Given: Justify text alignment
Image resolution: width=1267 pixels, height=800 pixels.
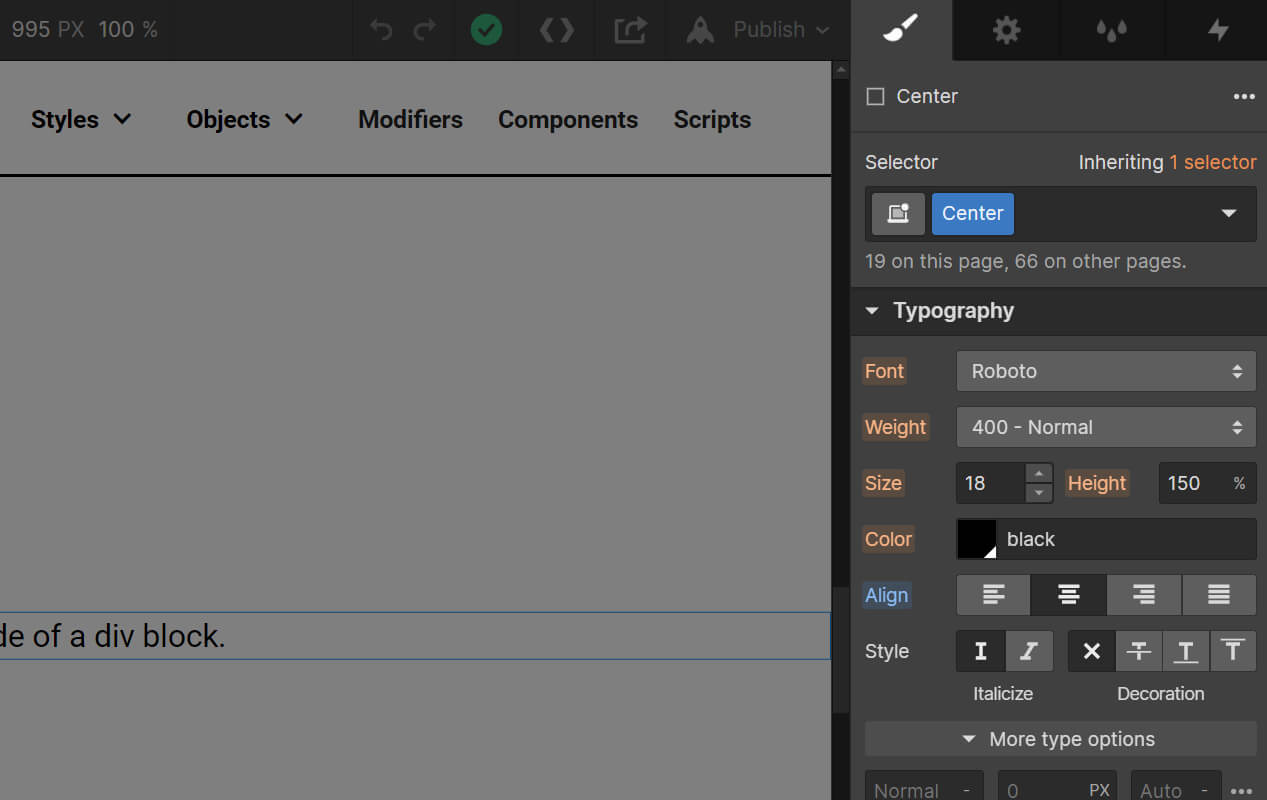Looking at the screenshot, I should point(1219,595).
